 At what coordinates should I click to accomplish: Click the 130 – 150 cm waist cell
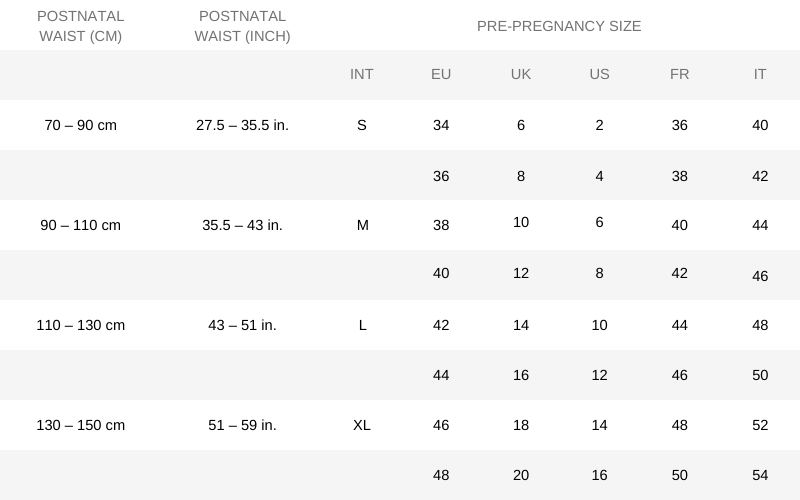[80, 425]
